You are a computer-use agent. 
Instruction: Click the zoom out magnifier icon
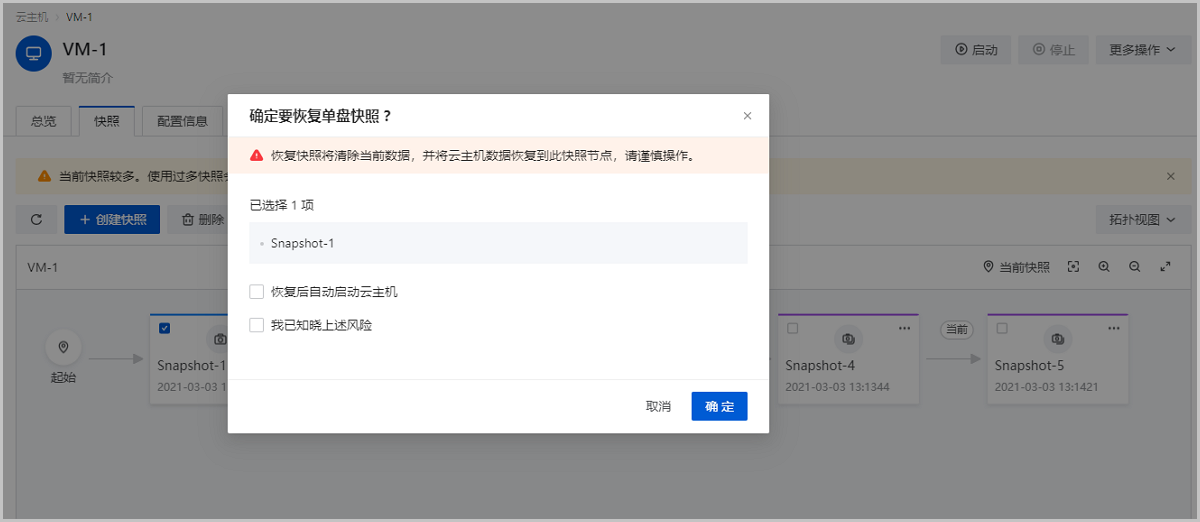coord(1135,267)
